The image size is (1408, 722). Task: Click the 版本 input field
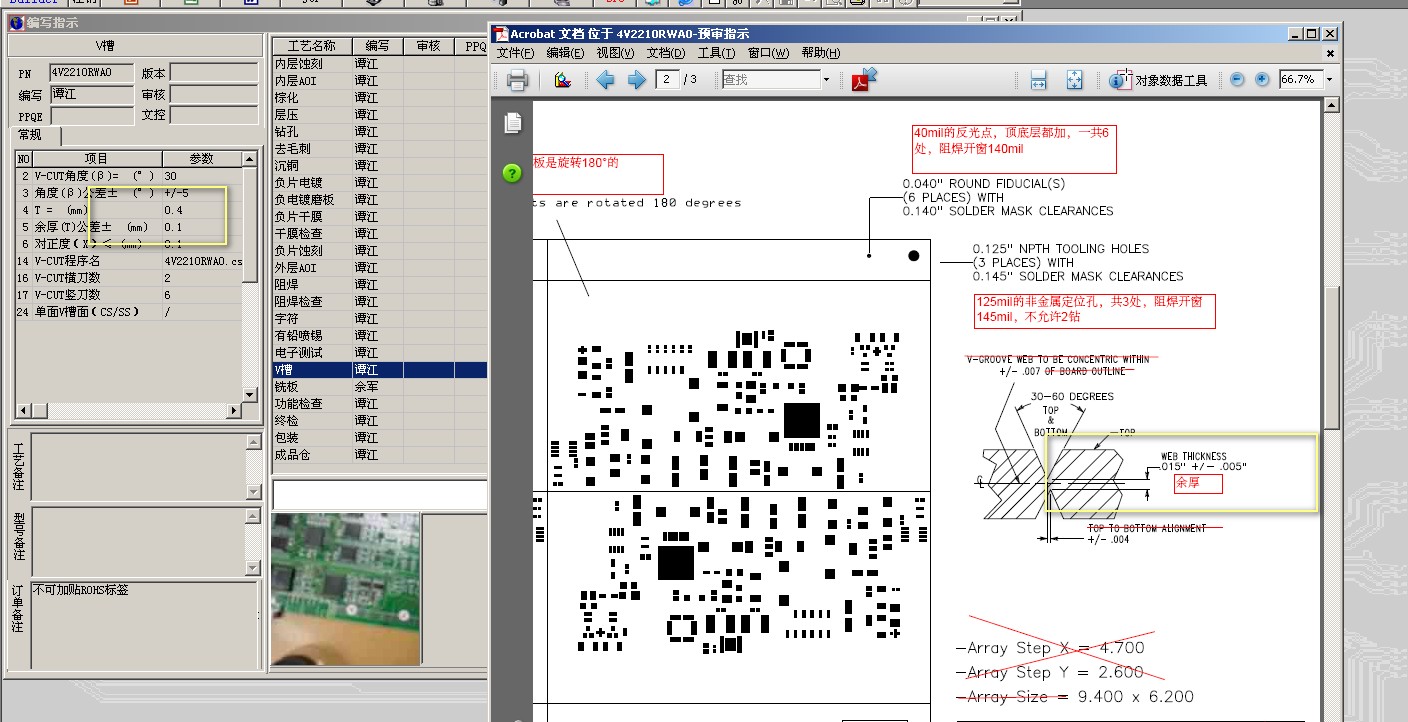tap(213, 73)
